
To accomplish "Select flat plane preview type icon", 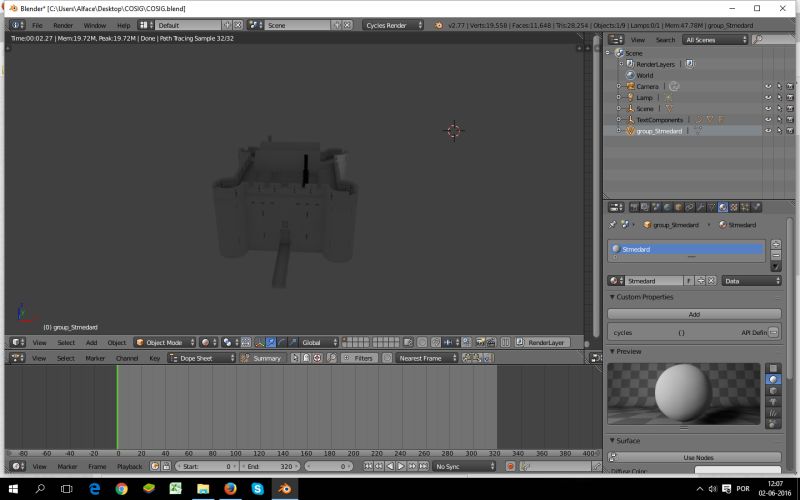I will click(773, 368).
